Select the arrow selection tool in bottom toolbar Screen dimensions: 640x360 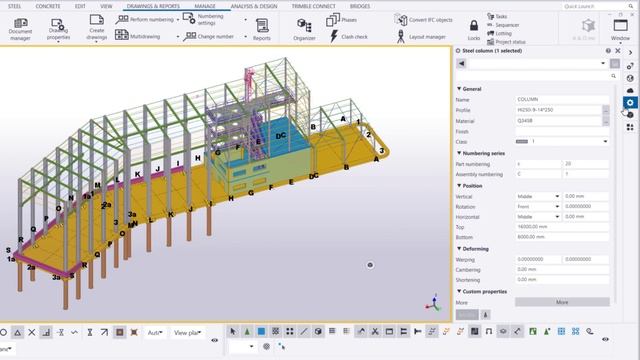(x=233, y=331)
